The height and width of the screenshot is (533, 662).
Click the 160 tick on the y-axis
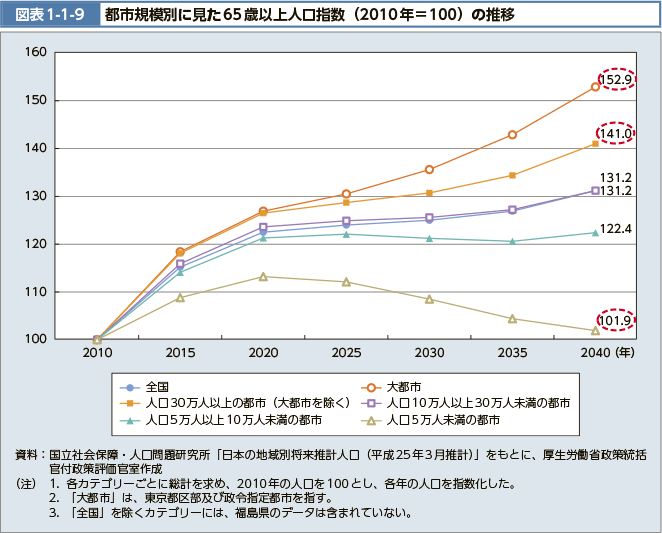[x=36, y=52]
